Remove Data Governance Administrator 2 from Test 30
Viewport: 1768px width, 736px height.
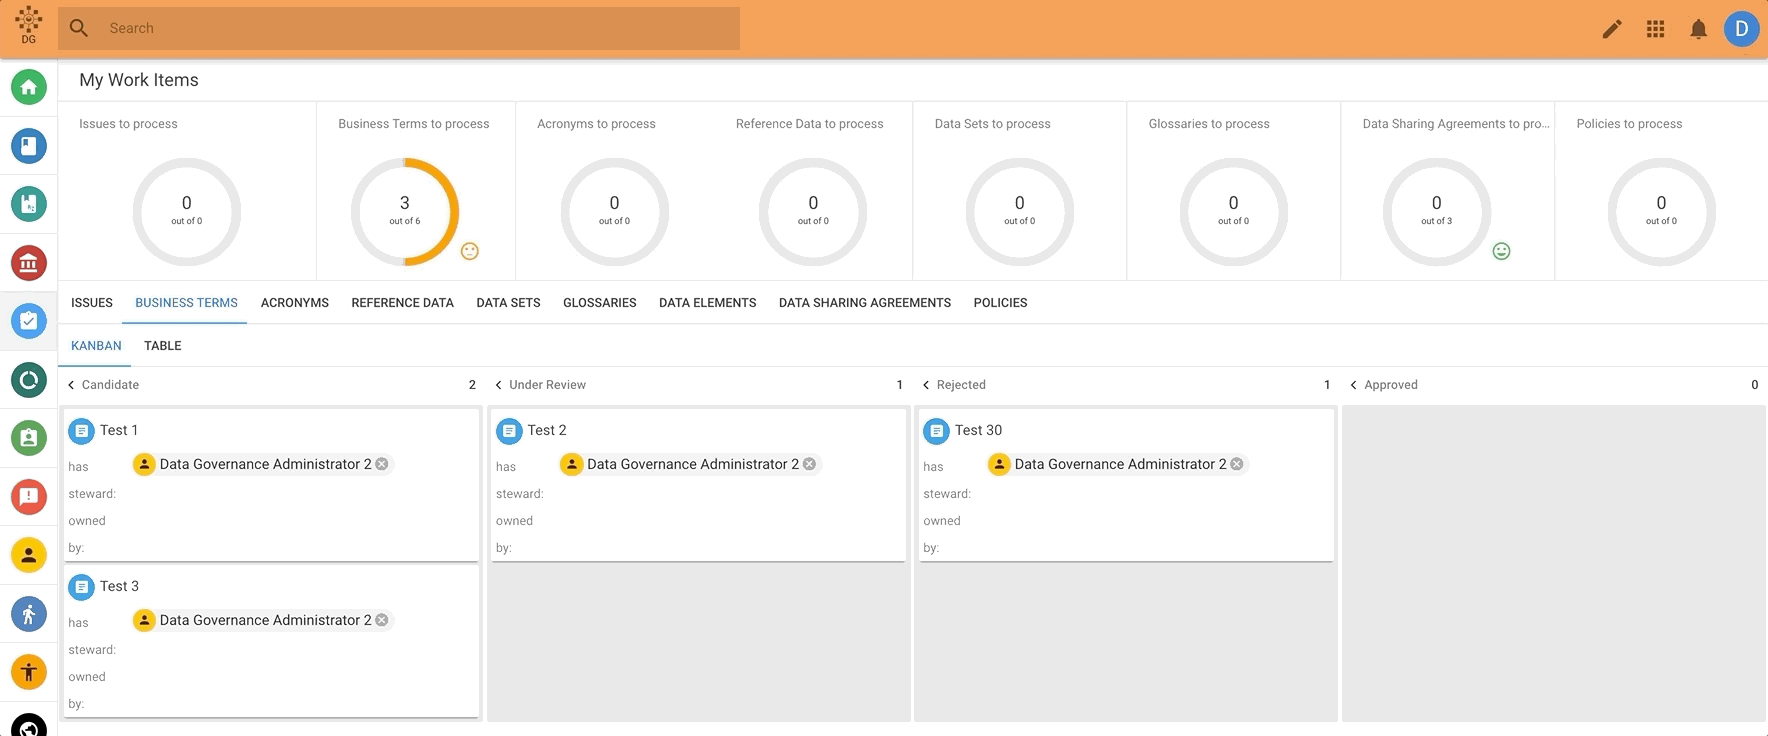(1237, 464)
